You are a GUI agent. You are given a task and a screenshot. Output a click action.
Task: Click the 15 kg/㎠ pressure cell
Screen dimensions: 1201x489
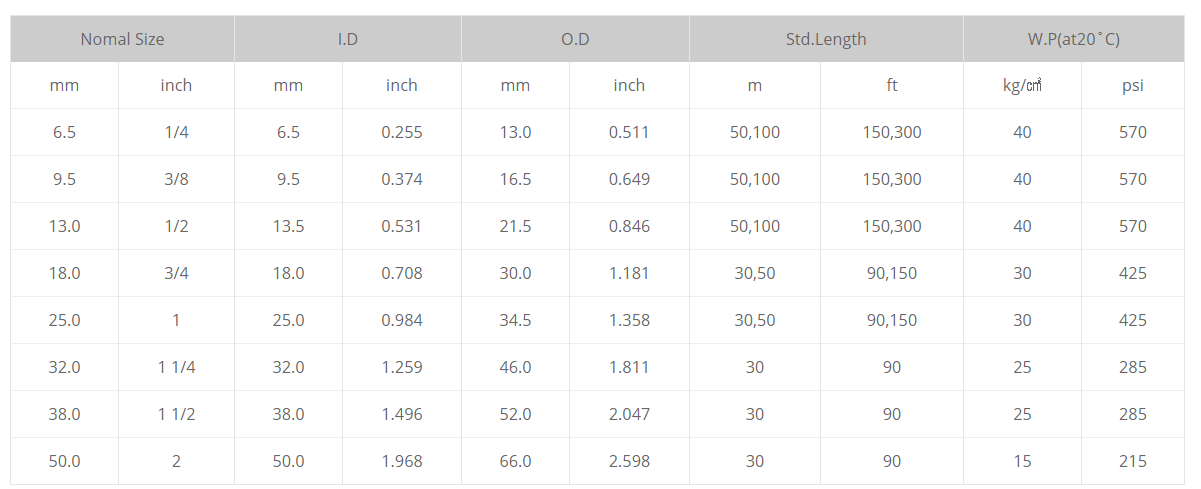tap(1022, 462)
